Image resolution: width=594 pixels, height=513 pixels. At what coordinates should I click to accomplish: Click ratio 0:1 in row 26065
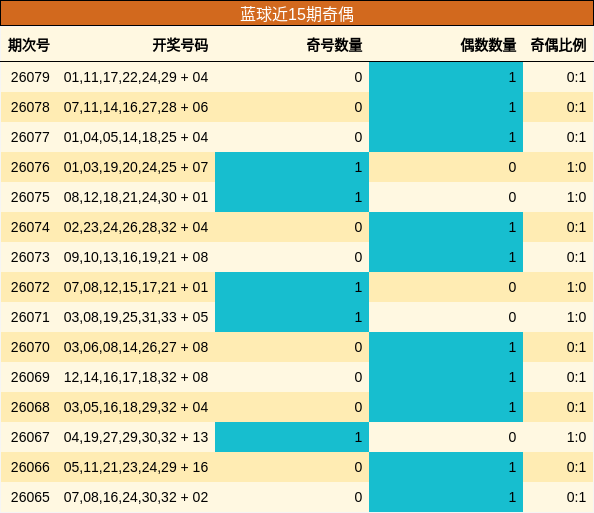pos(576,497)
